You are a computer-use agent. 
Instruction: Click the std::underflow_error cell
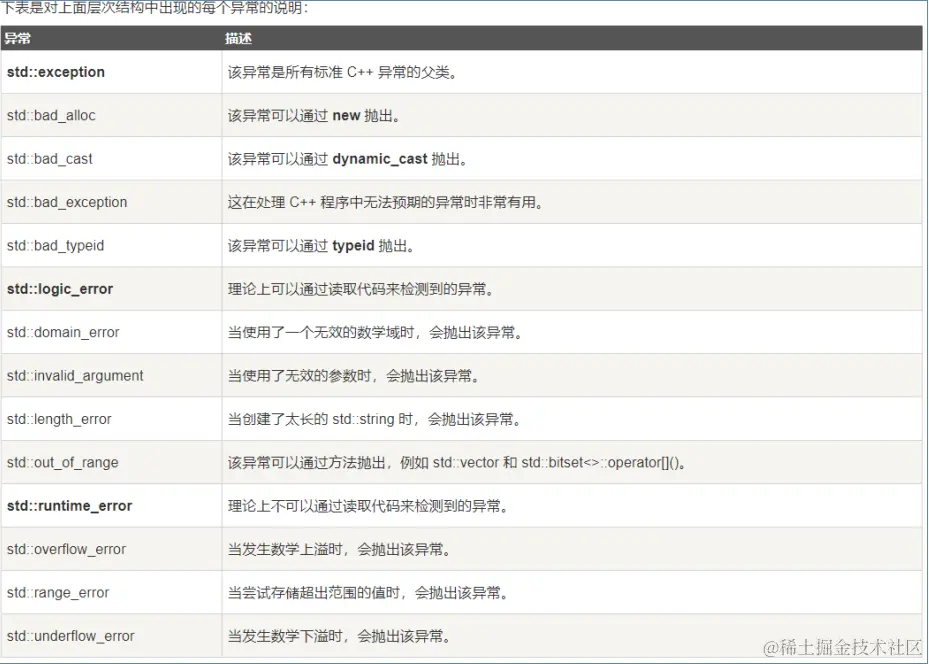(71, 636)
